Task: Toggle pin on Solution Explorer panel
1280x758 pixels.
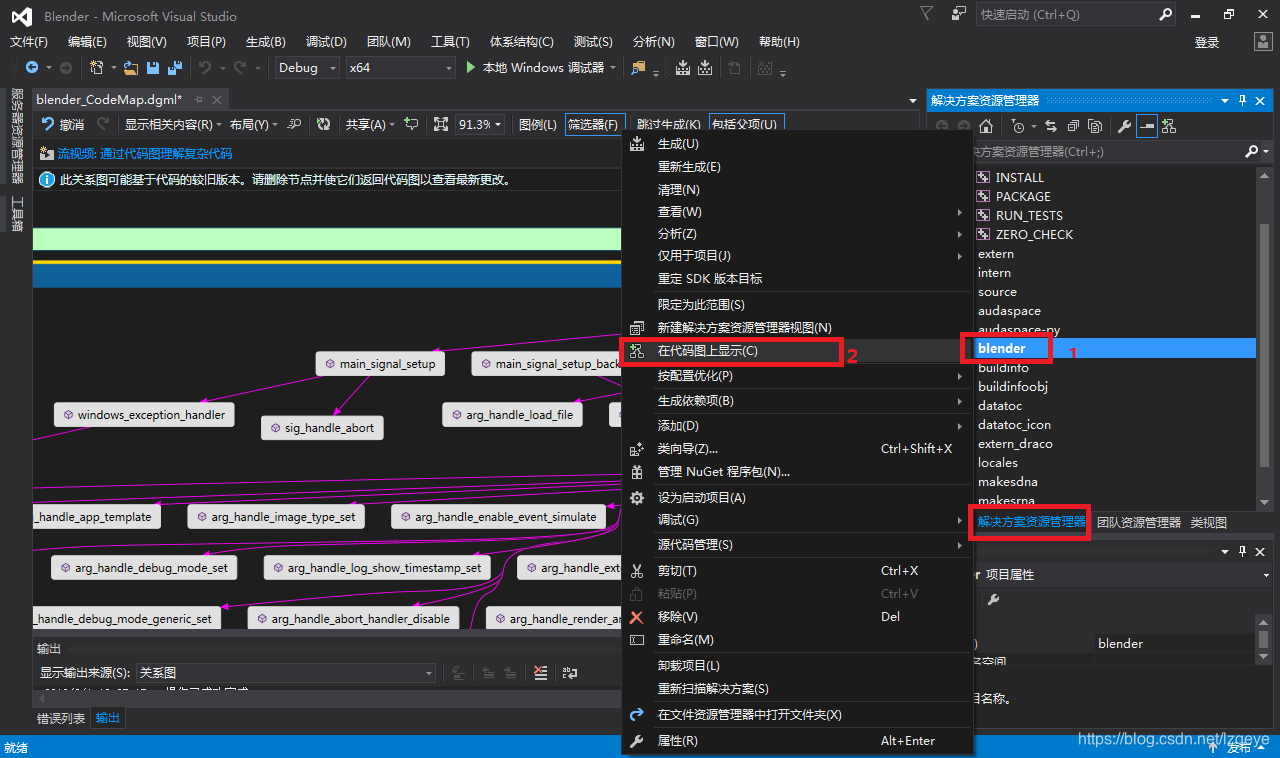Action: (x=1243, y=100)
